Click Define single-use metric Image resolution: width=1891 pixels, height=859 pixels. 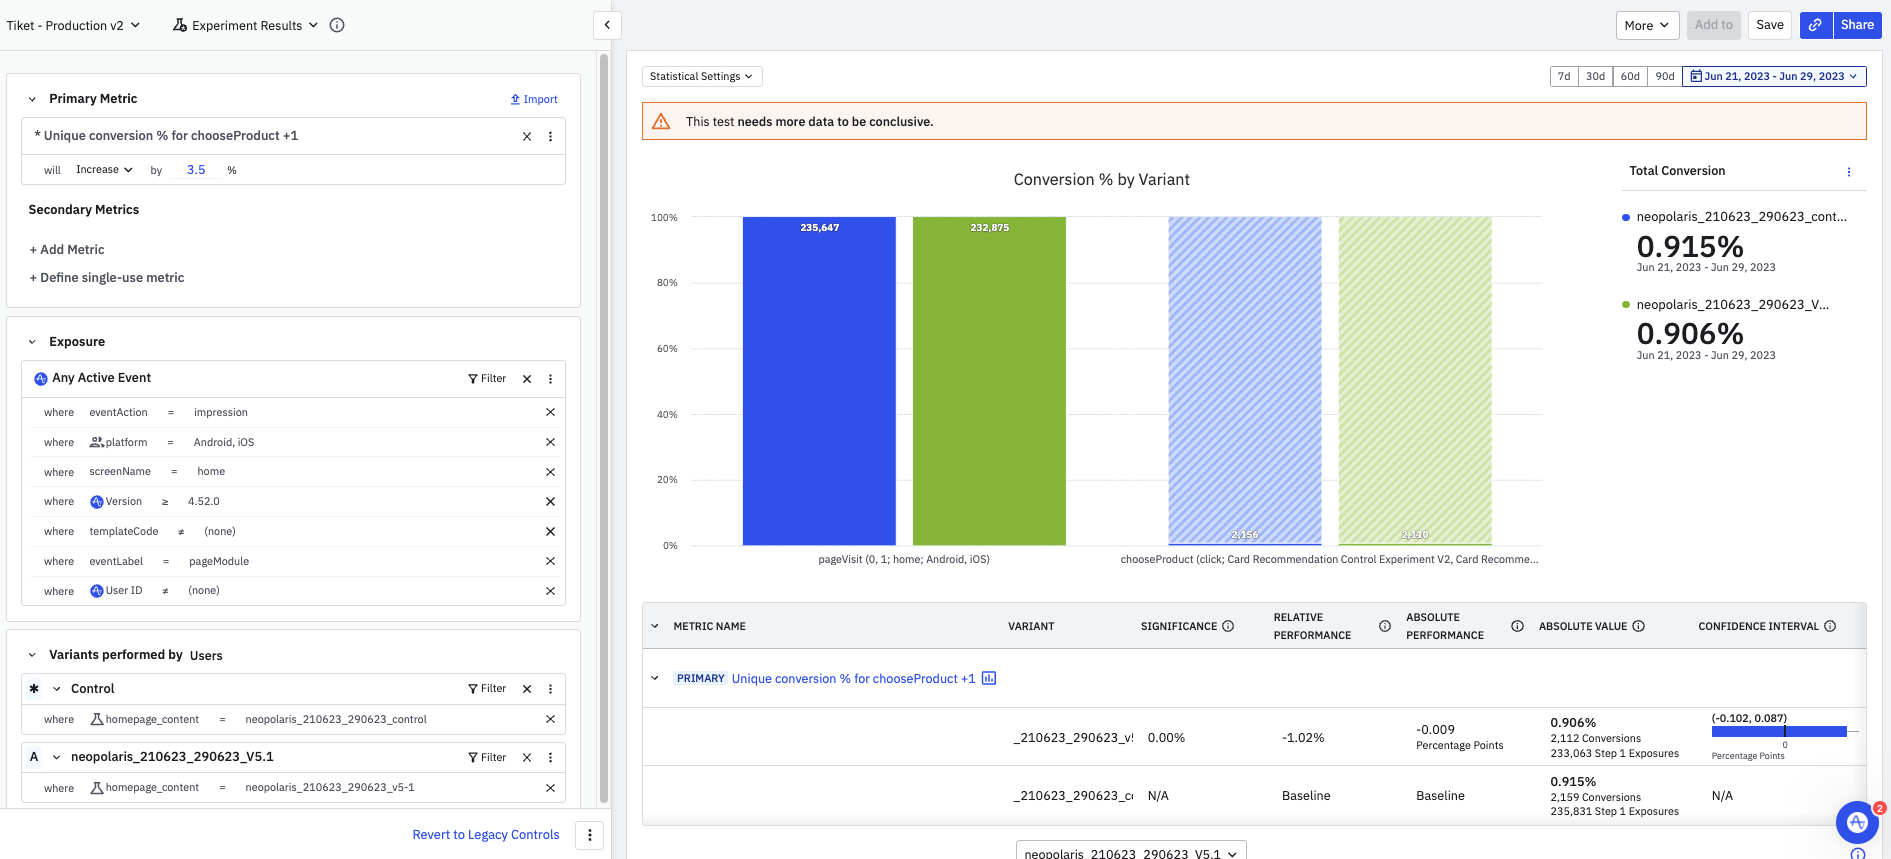[x=107, y=278]
